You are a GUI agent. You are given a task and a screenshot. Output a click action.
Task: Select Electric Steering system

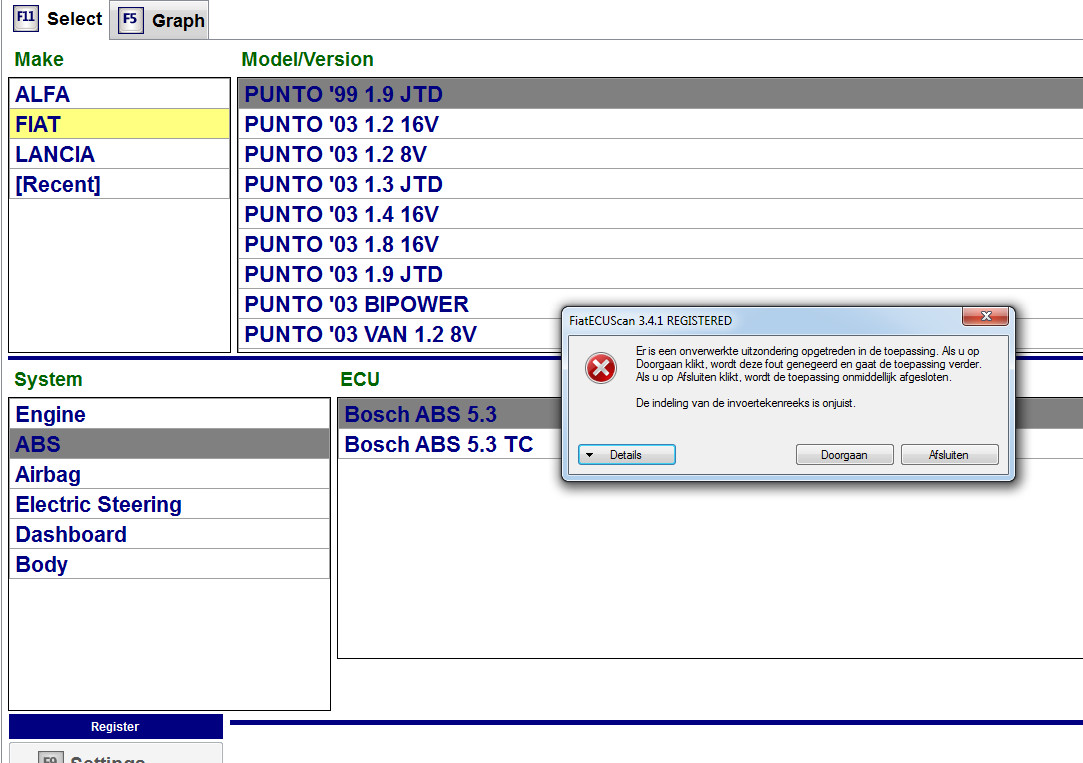coord(169,504)
